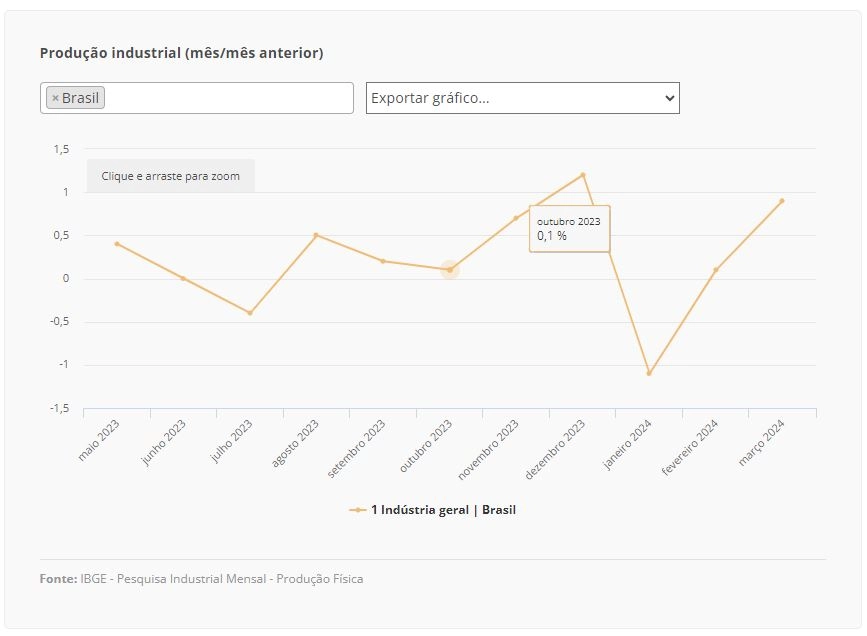Click the março 2024 axis label

coord(762,442)
